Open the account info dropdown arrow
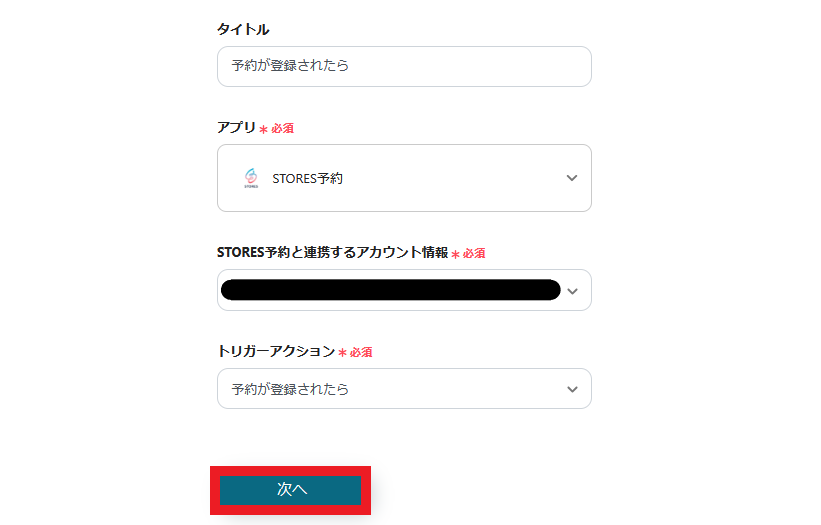The image size is (821, 525). click(572, 291)
